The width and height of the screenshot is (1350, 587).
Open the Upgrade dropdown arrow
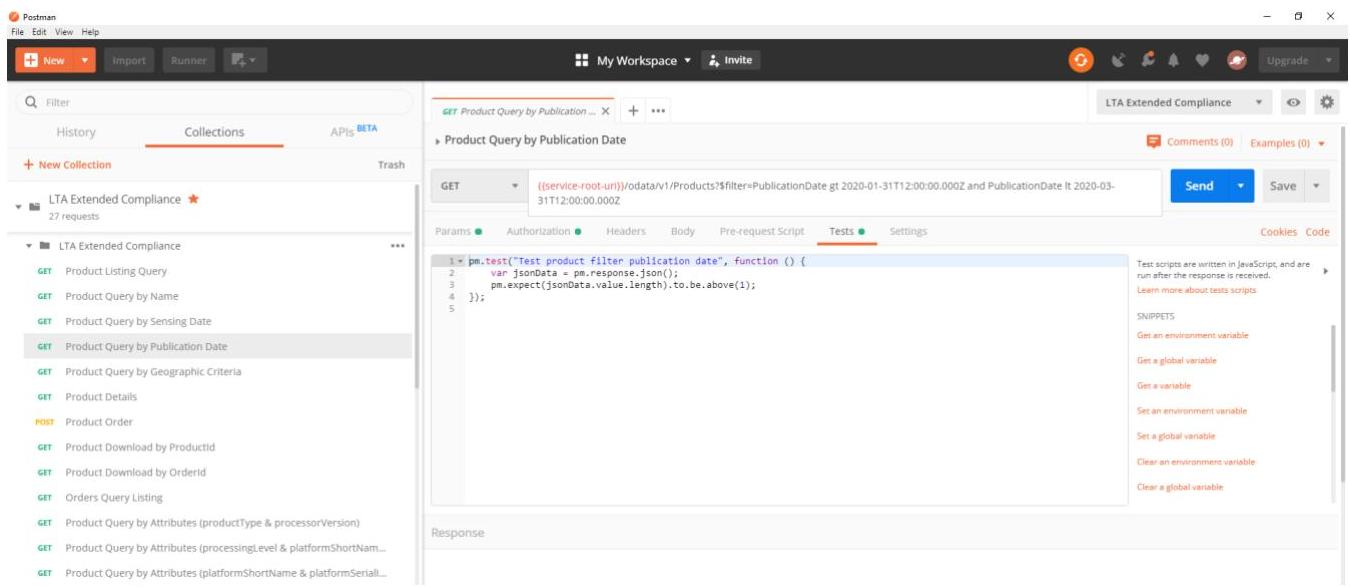1329,61
